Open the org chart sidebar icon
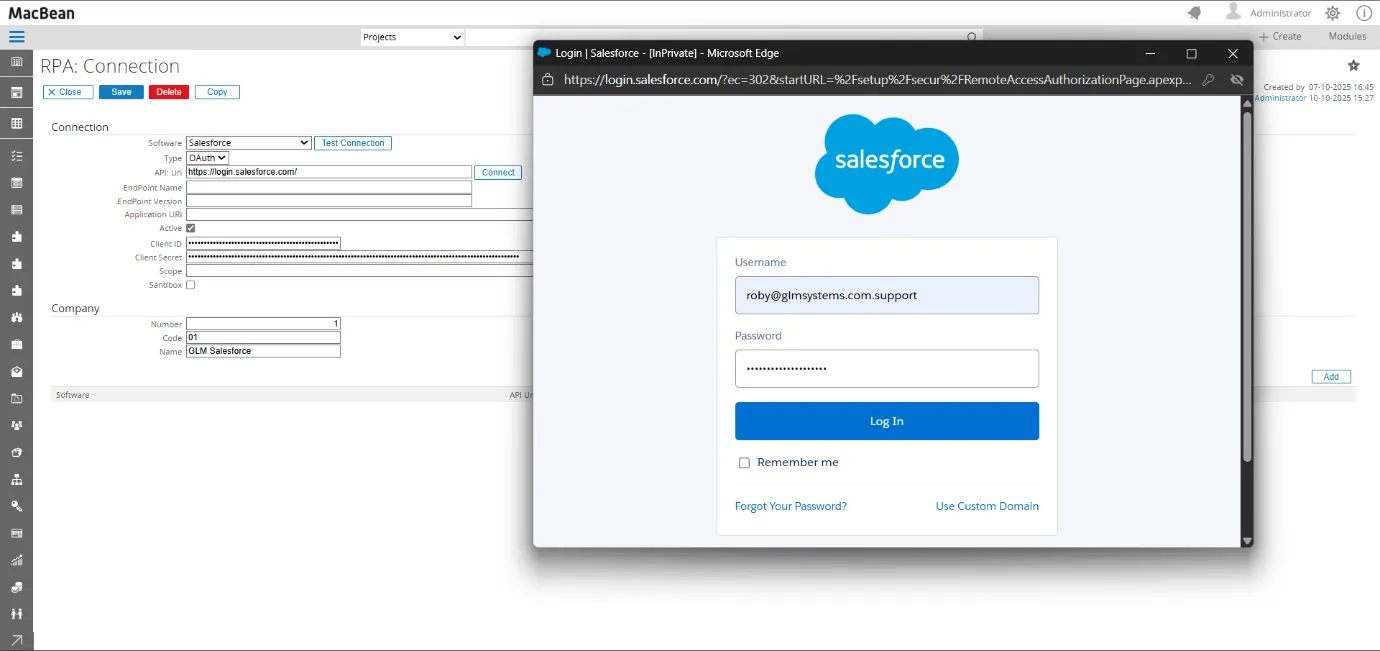 point(17,479)
